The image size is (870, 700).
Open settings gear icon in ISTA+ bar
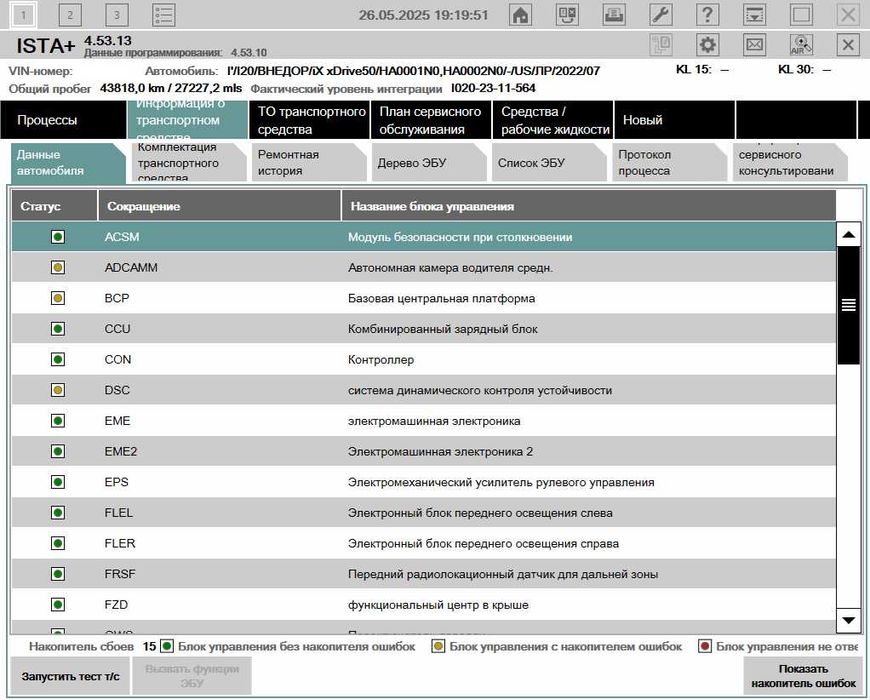(708, 45)
